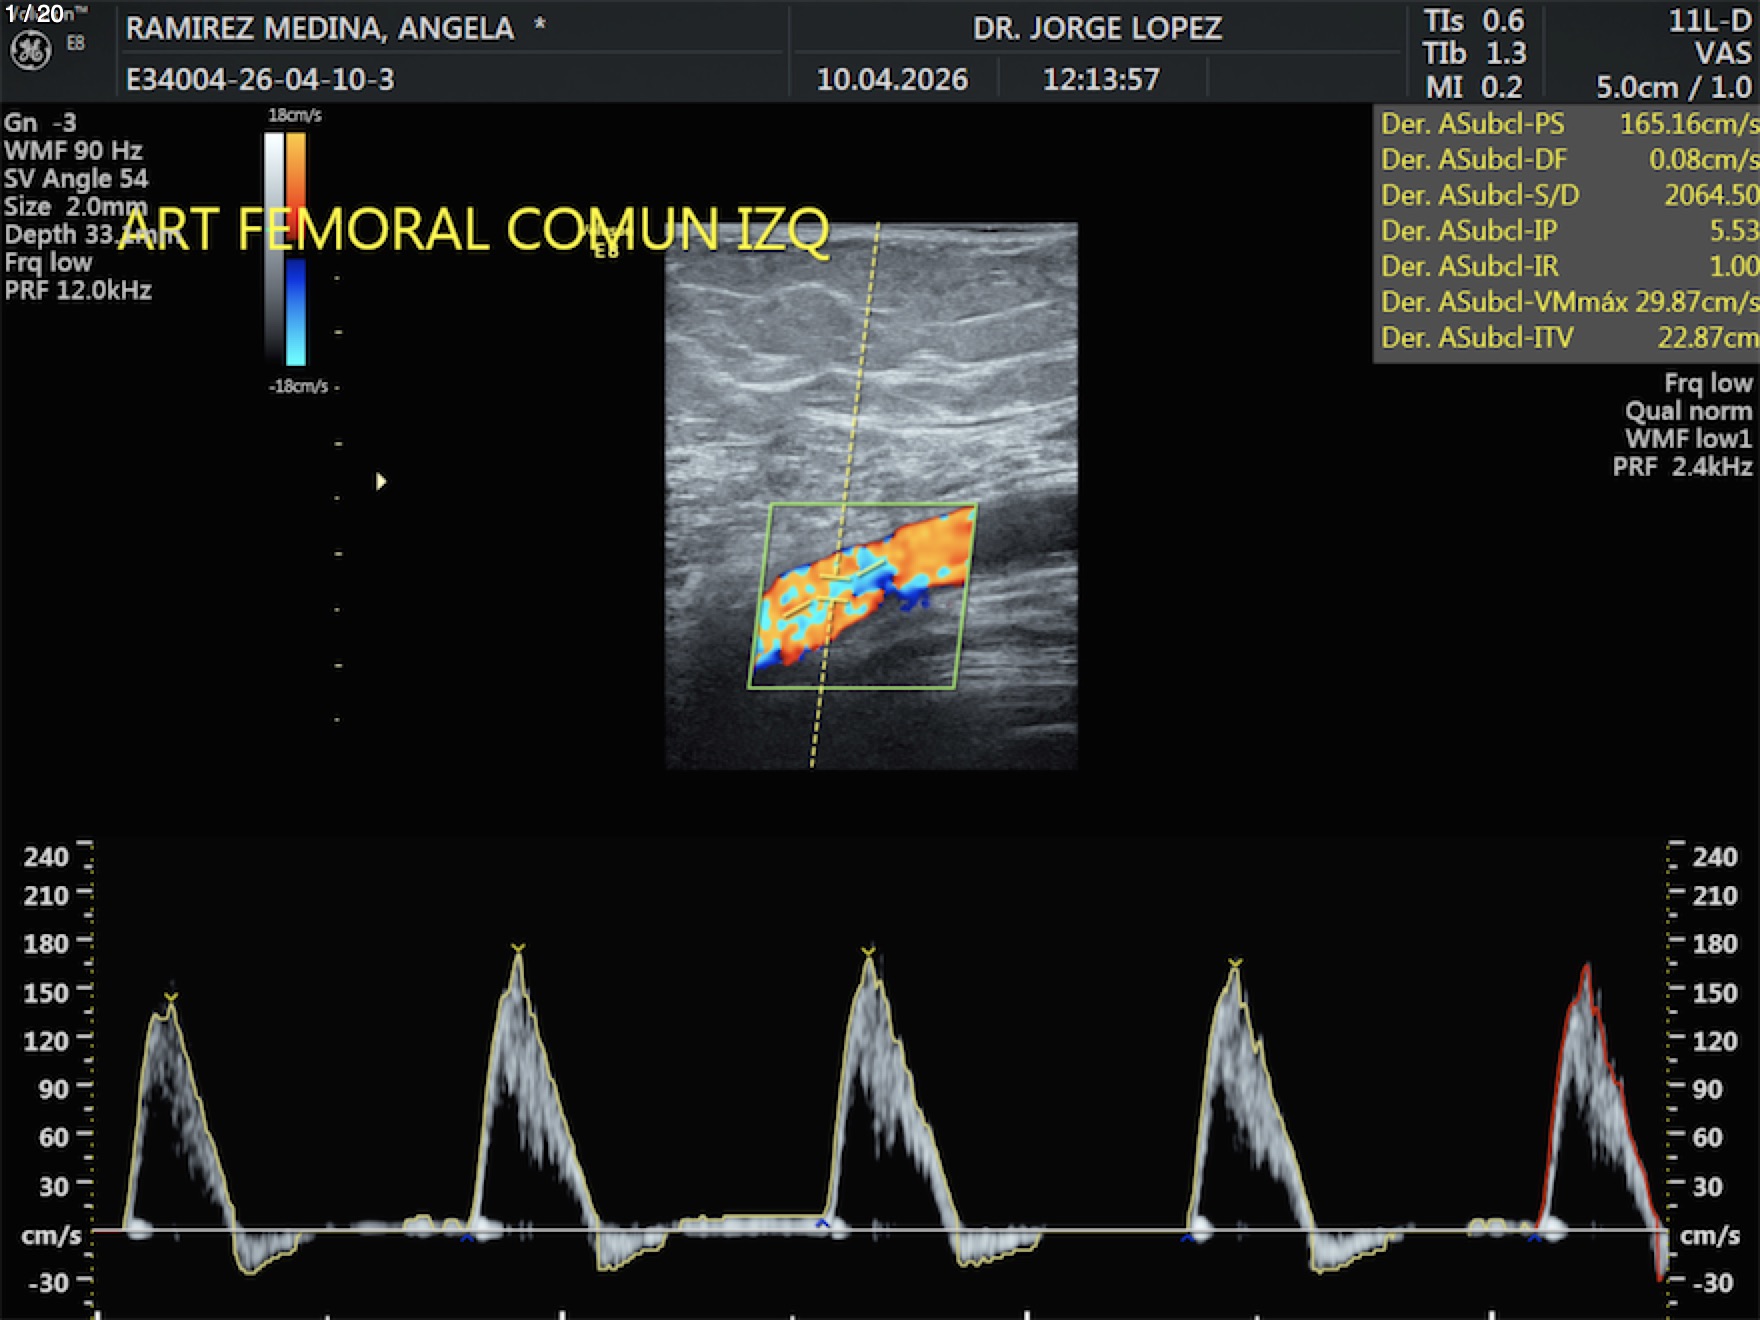Click the grayscale map bar
This screenshot has width=1760, height=1320.
point(274,245)
